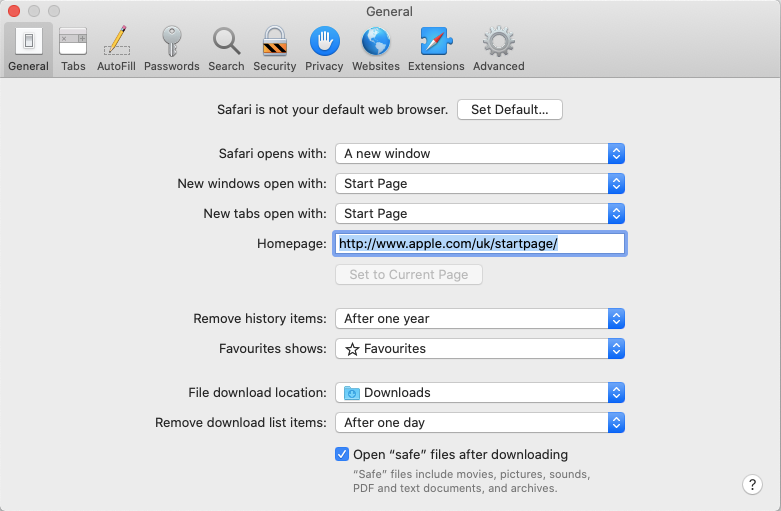This screenshot has height=511, width=781.
Task: Untick Open "safe" files after downloading
Action: (342, 454)
